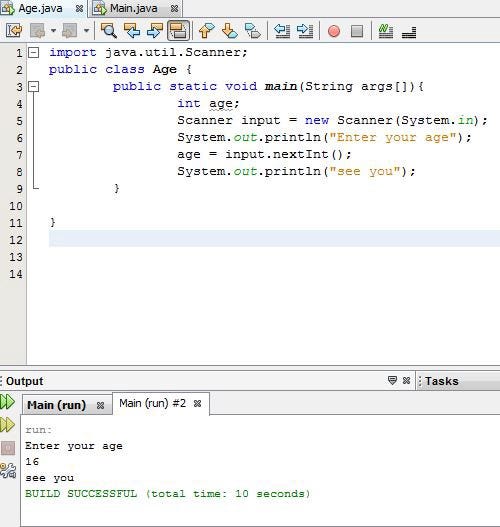
Task: Shift line left in toolbar
Action: (x=282, y=31)
